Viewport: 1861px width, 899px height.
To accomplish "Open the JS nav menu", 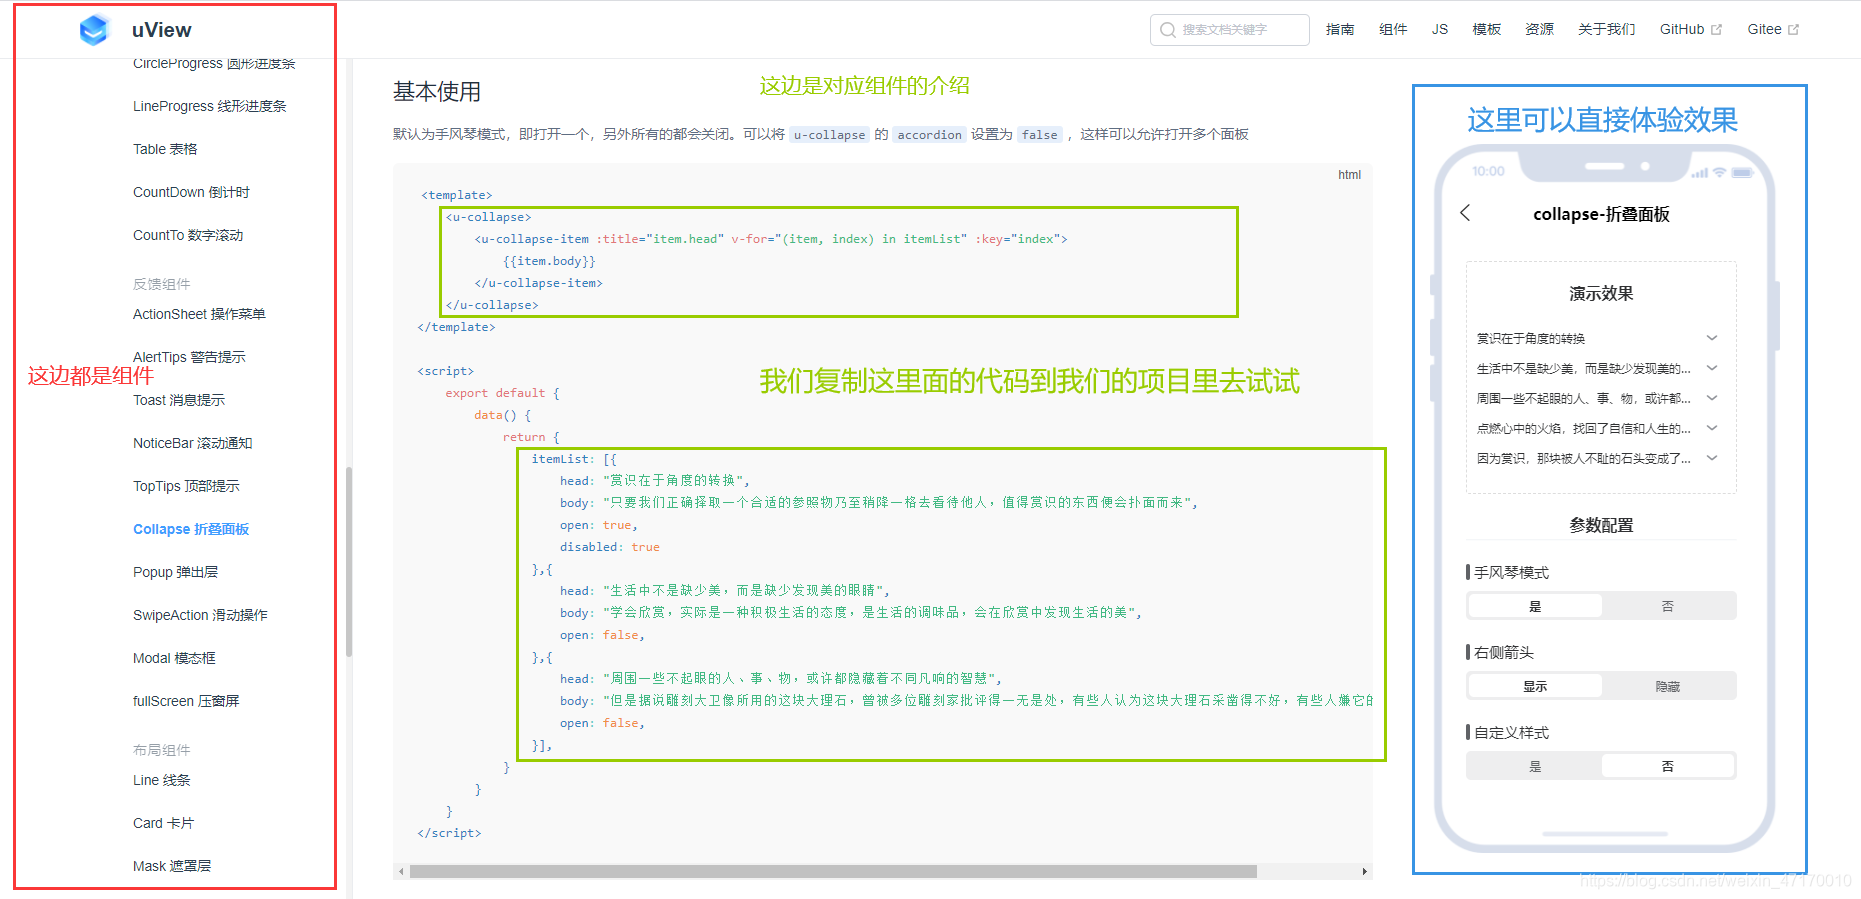I will click(1440, 30).
